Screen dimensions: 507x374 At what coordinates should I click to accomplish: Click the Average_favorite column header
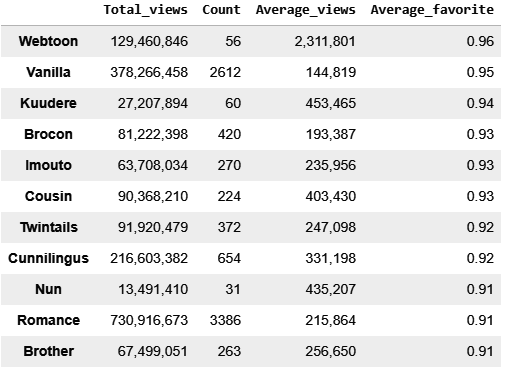[432, 10]
